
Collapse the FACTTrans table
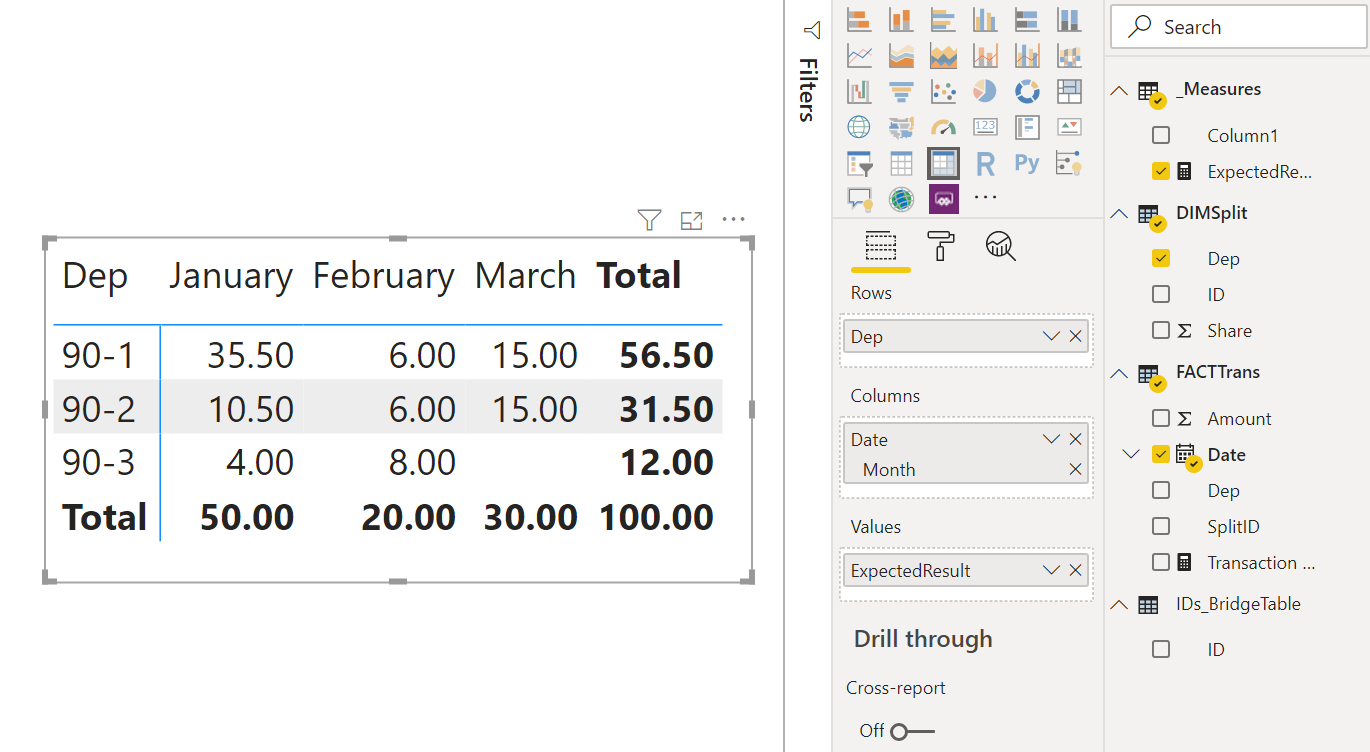point(1119,373)
